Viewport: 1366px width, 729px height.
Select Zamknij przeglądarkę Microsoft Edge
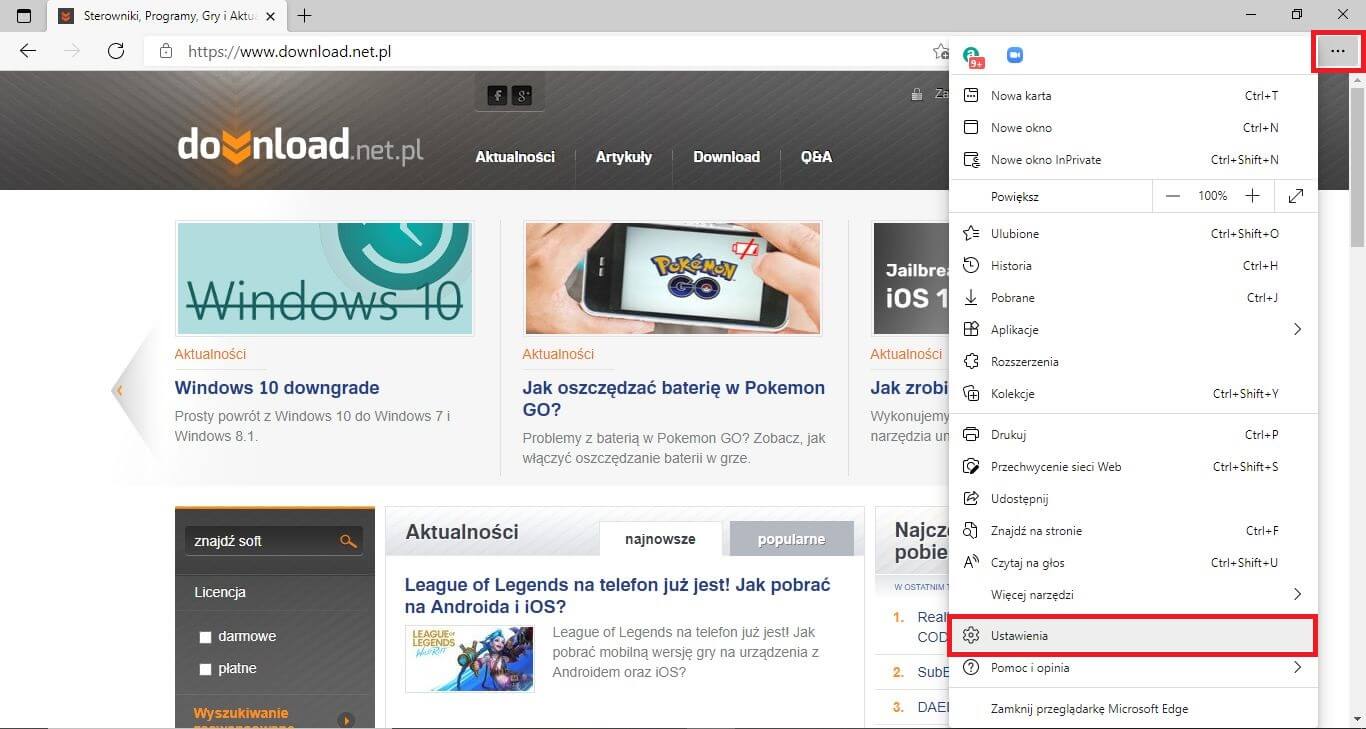(x=1133, y=709)
